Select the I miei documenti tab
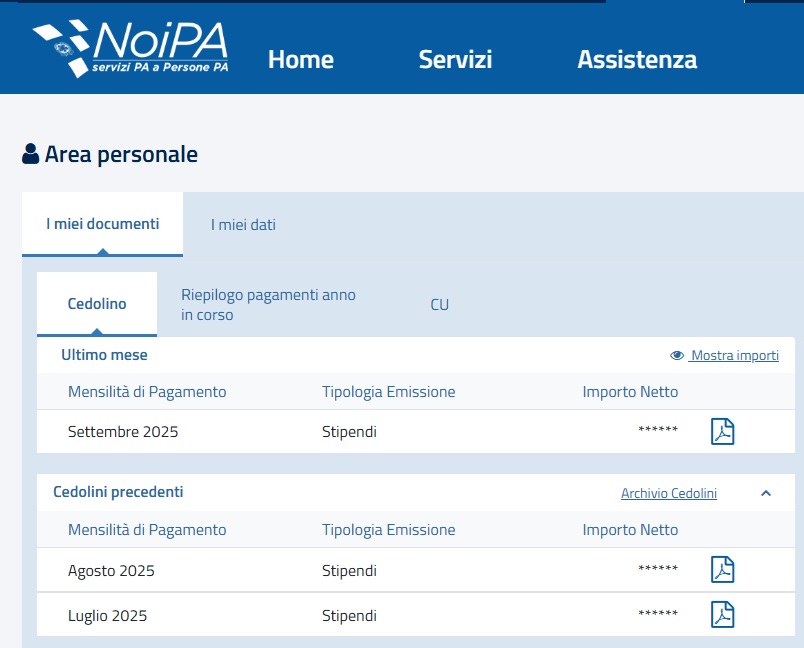The height and width of the screenshot is (648, 804). 102,224
